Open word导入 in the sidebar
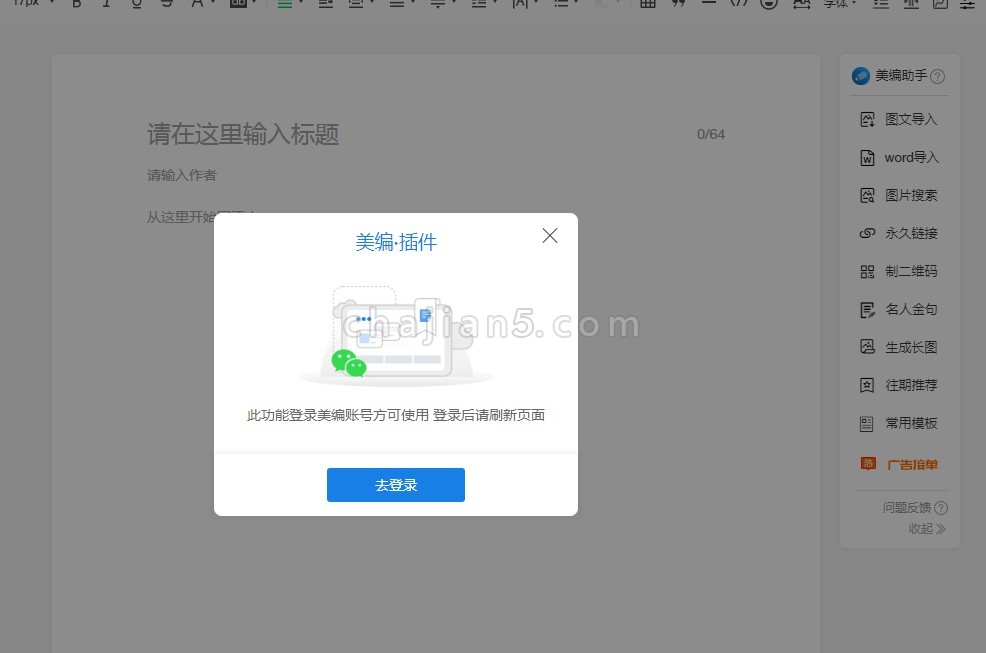This screenshot has width=986, height=653. (x=899, y=157)
